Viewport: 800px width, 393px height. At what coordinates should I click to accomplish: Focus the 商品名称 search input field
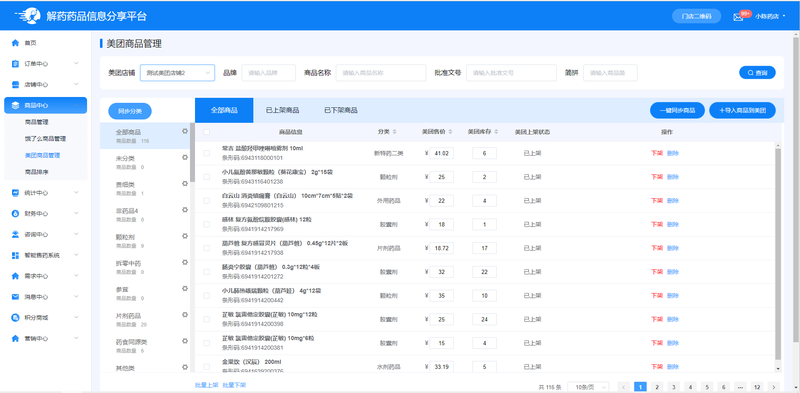(x=381, y=73)
